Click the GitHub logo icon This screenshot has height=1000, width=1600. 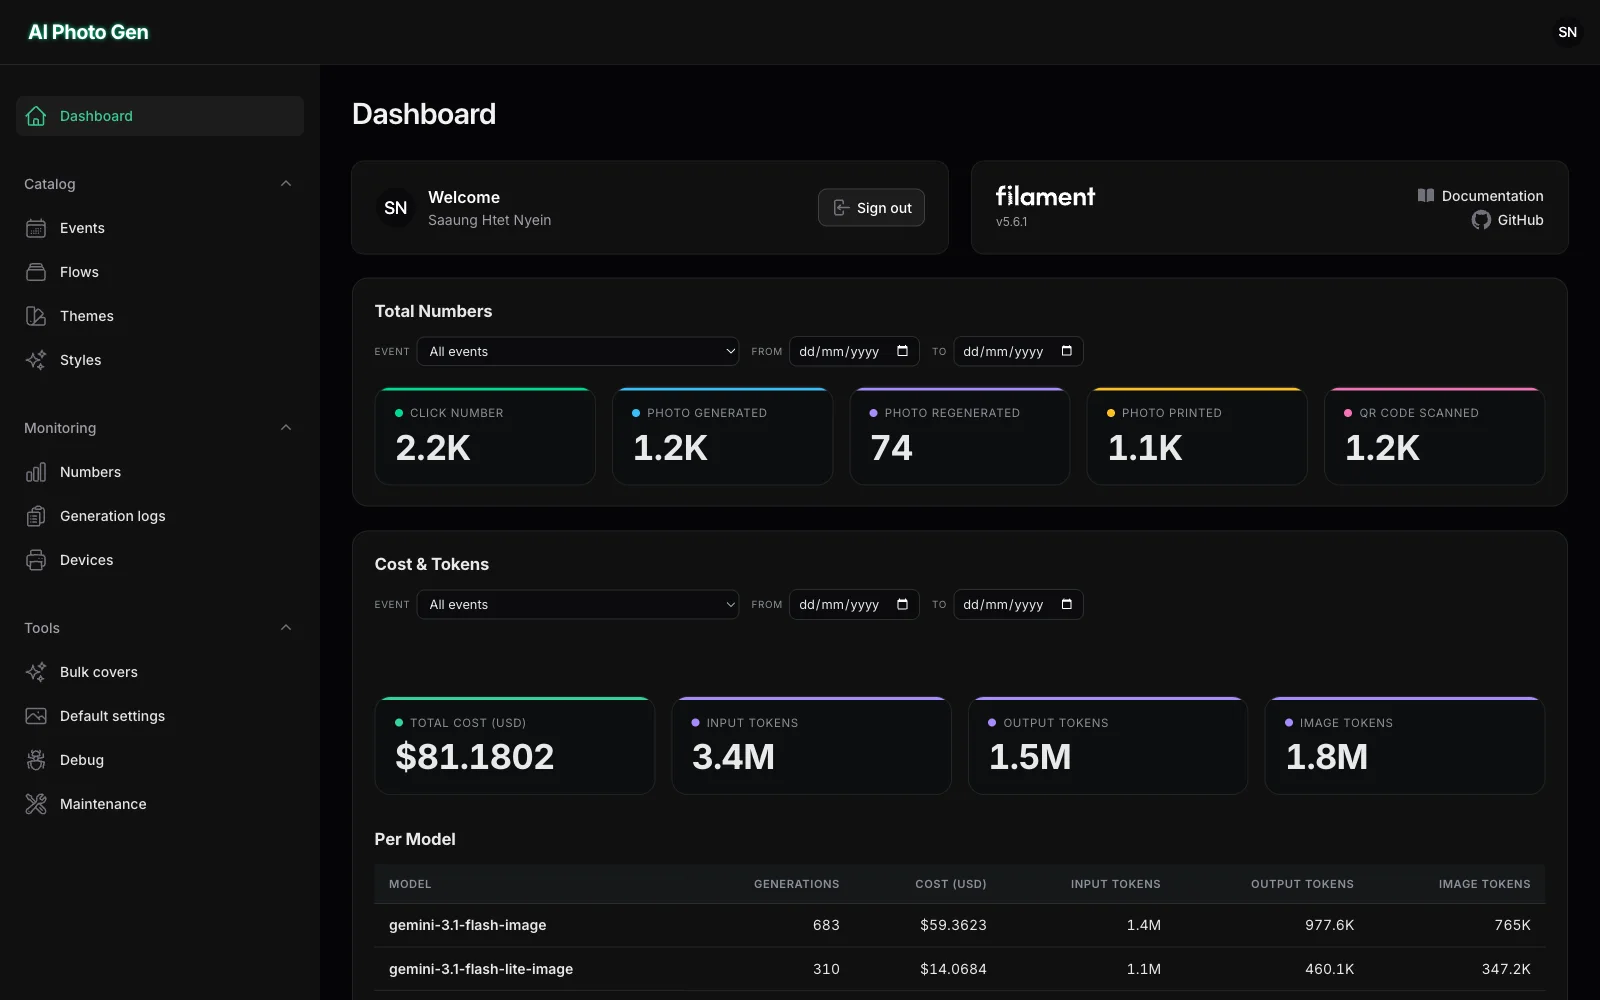(x=1481, y=220)
